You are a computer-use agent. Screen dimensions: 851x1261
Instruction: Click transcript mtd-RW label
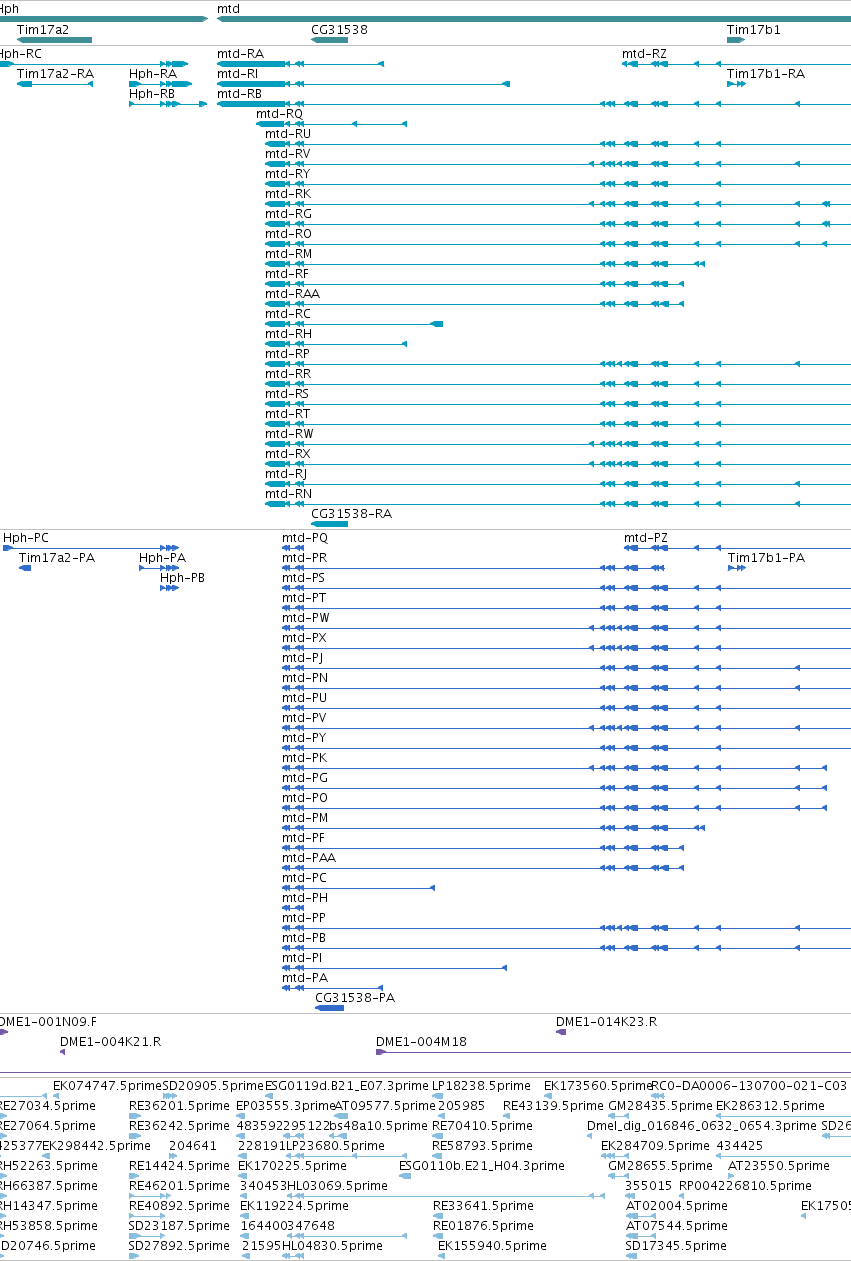pos(290,434)
